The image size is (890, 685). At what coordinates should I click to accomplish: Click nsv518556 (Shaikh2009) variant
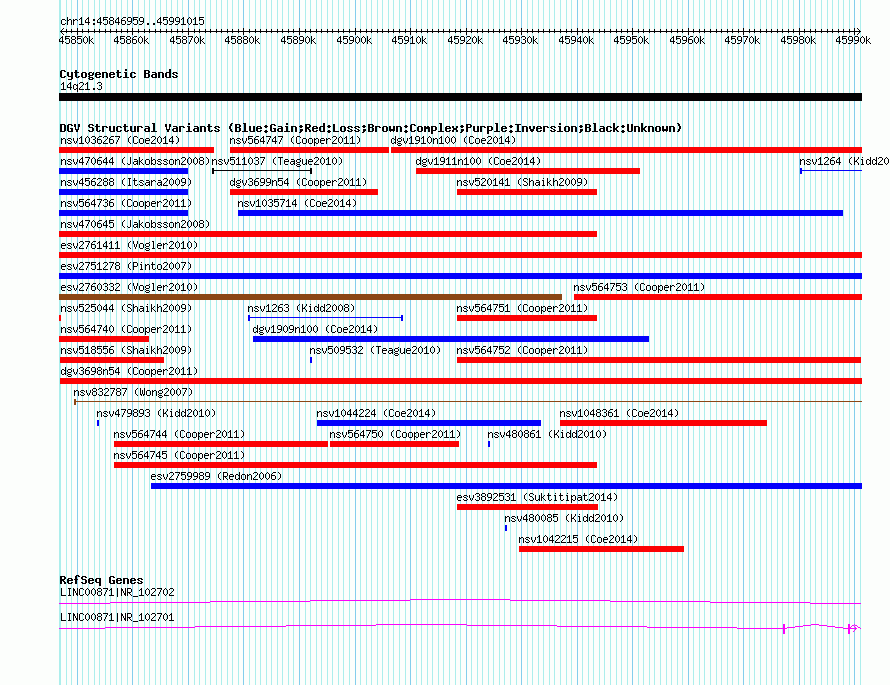pos(125,350)
